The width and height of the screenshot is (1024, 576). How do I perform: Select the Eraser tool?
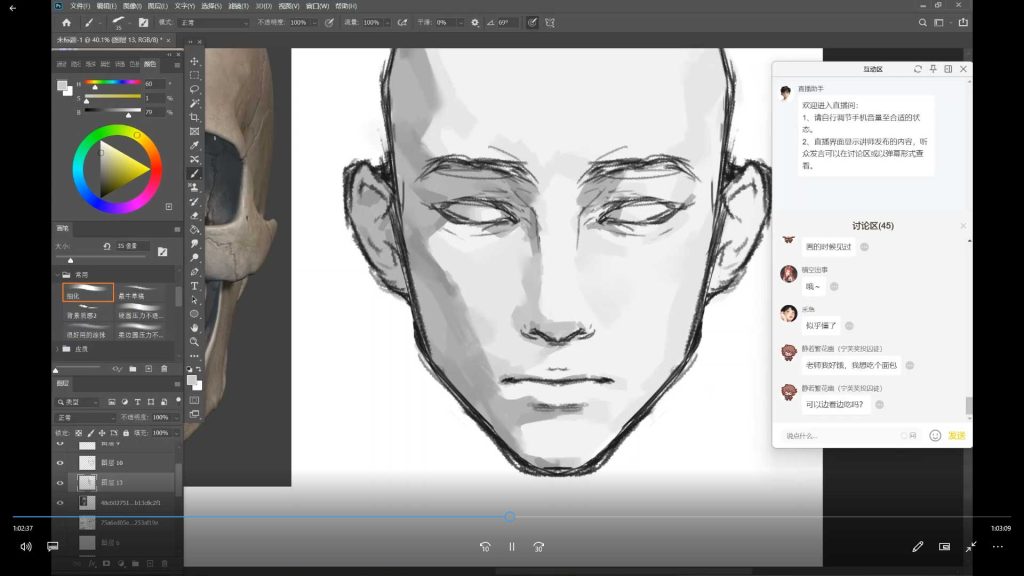click(x=194, y=216)
